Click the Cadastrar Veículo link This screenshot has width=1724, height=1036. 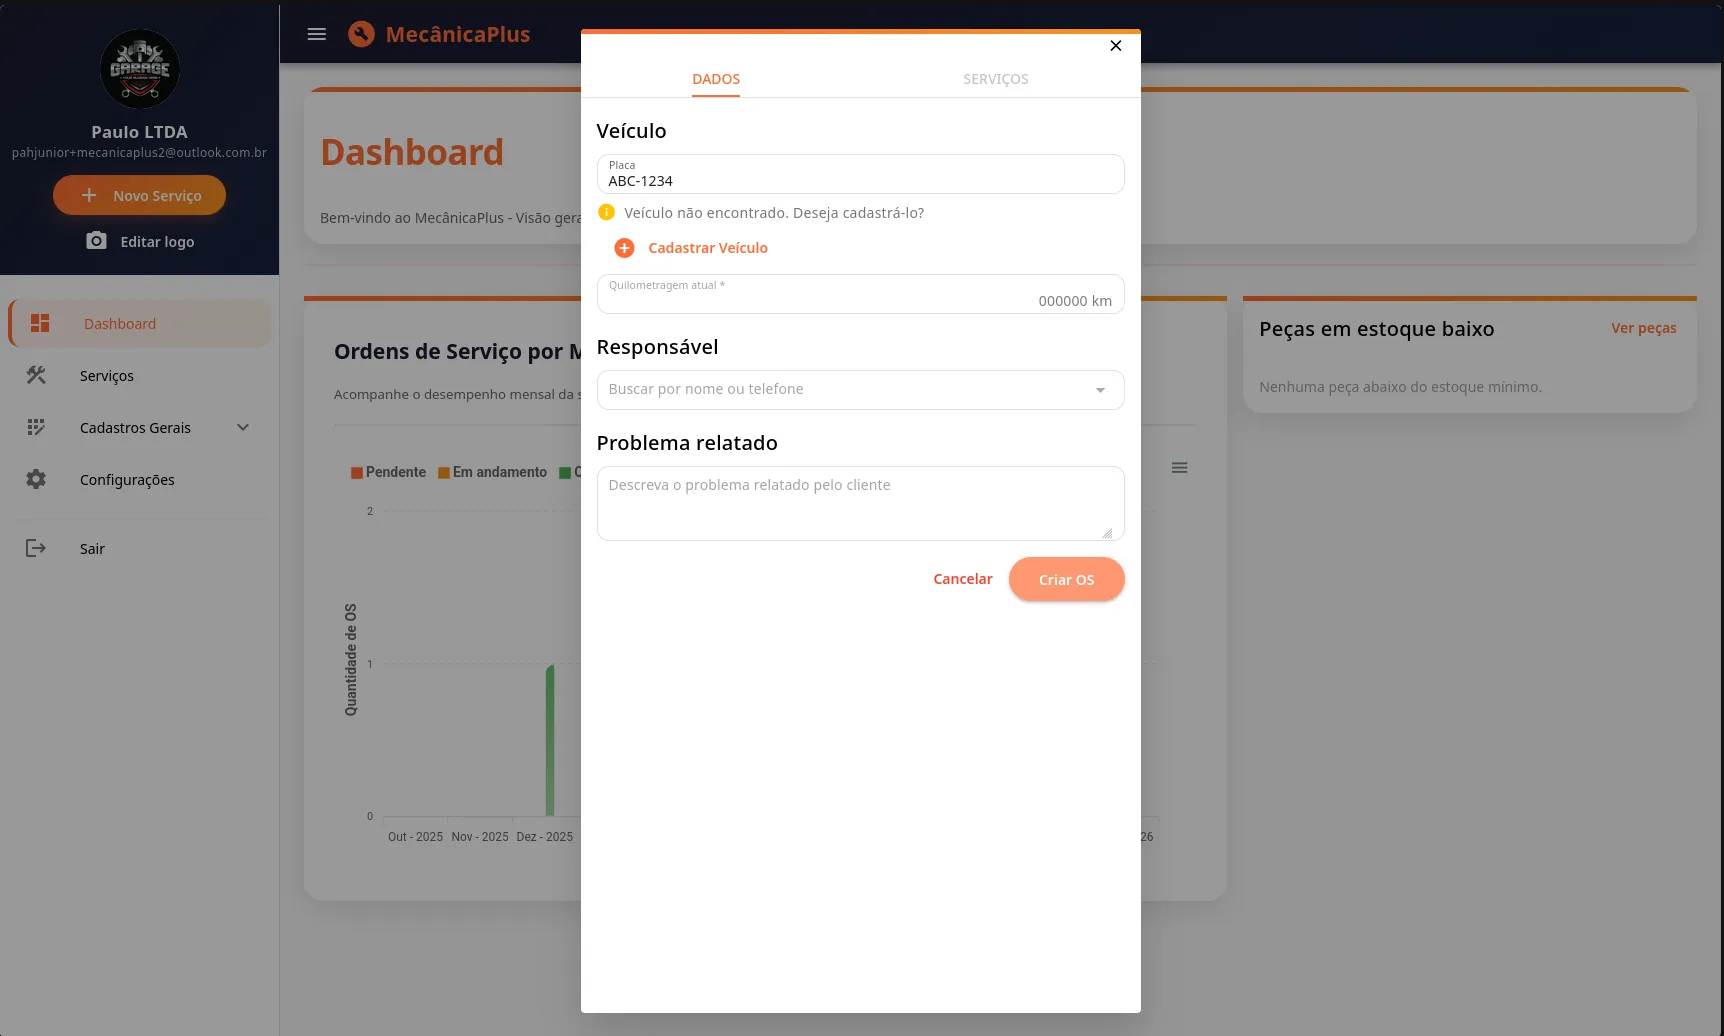pos(708,248)
